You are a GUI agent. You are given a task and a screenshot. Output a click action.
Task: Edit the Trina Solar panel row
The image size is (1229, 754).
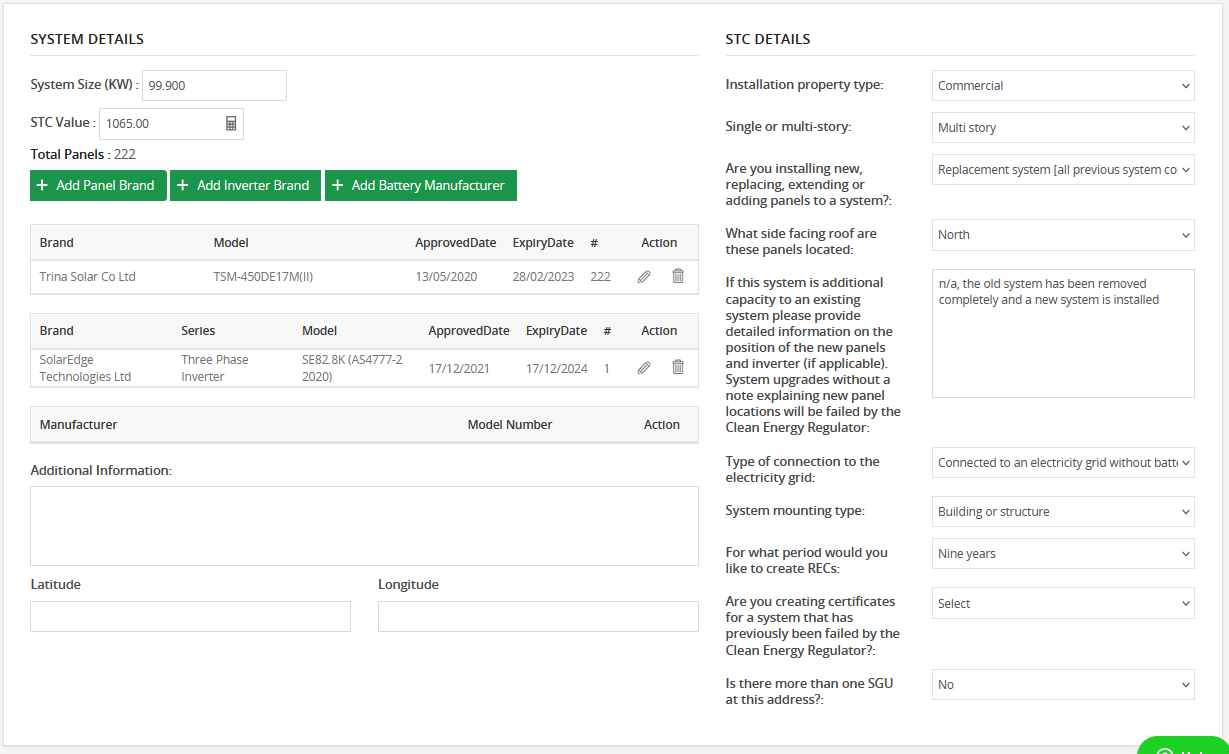coord(644,277)
